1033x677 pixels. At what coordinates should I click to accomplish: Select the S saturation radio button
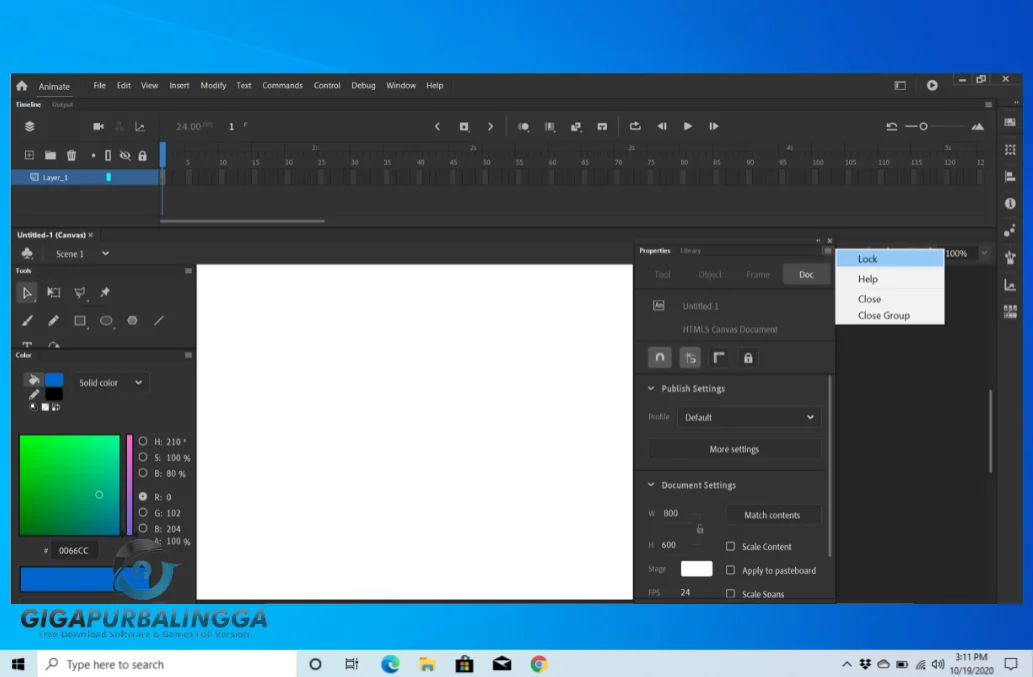143,457
